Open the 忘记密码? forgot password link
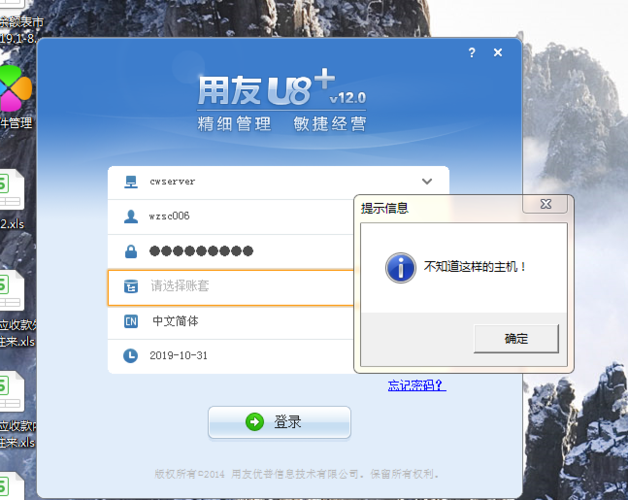The width and height of the screenshot is (628, 500). [417, 385]
